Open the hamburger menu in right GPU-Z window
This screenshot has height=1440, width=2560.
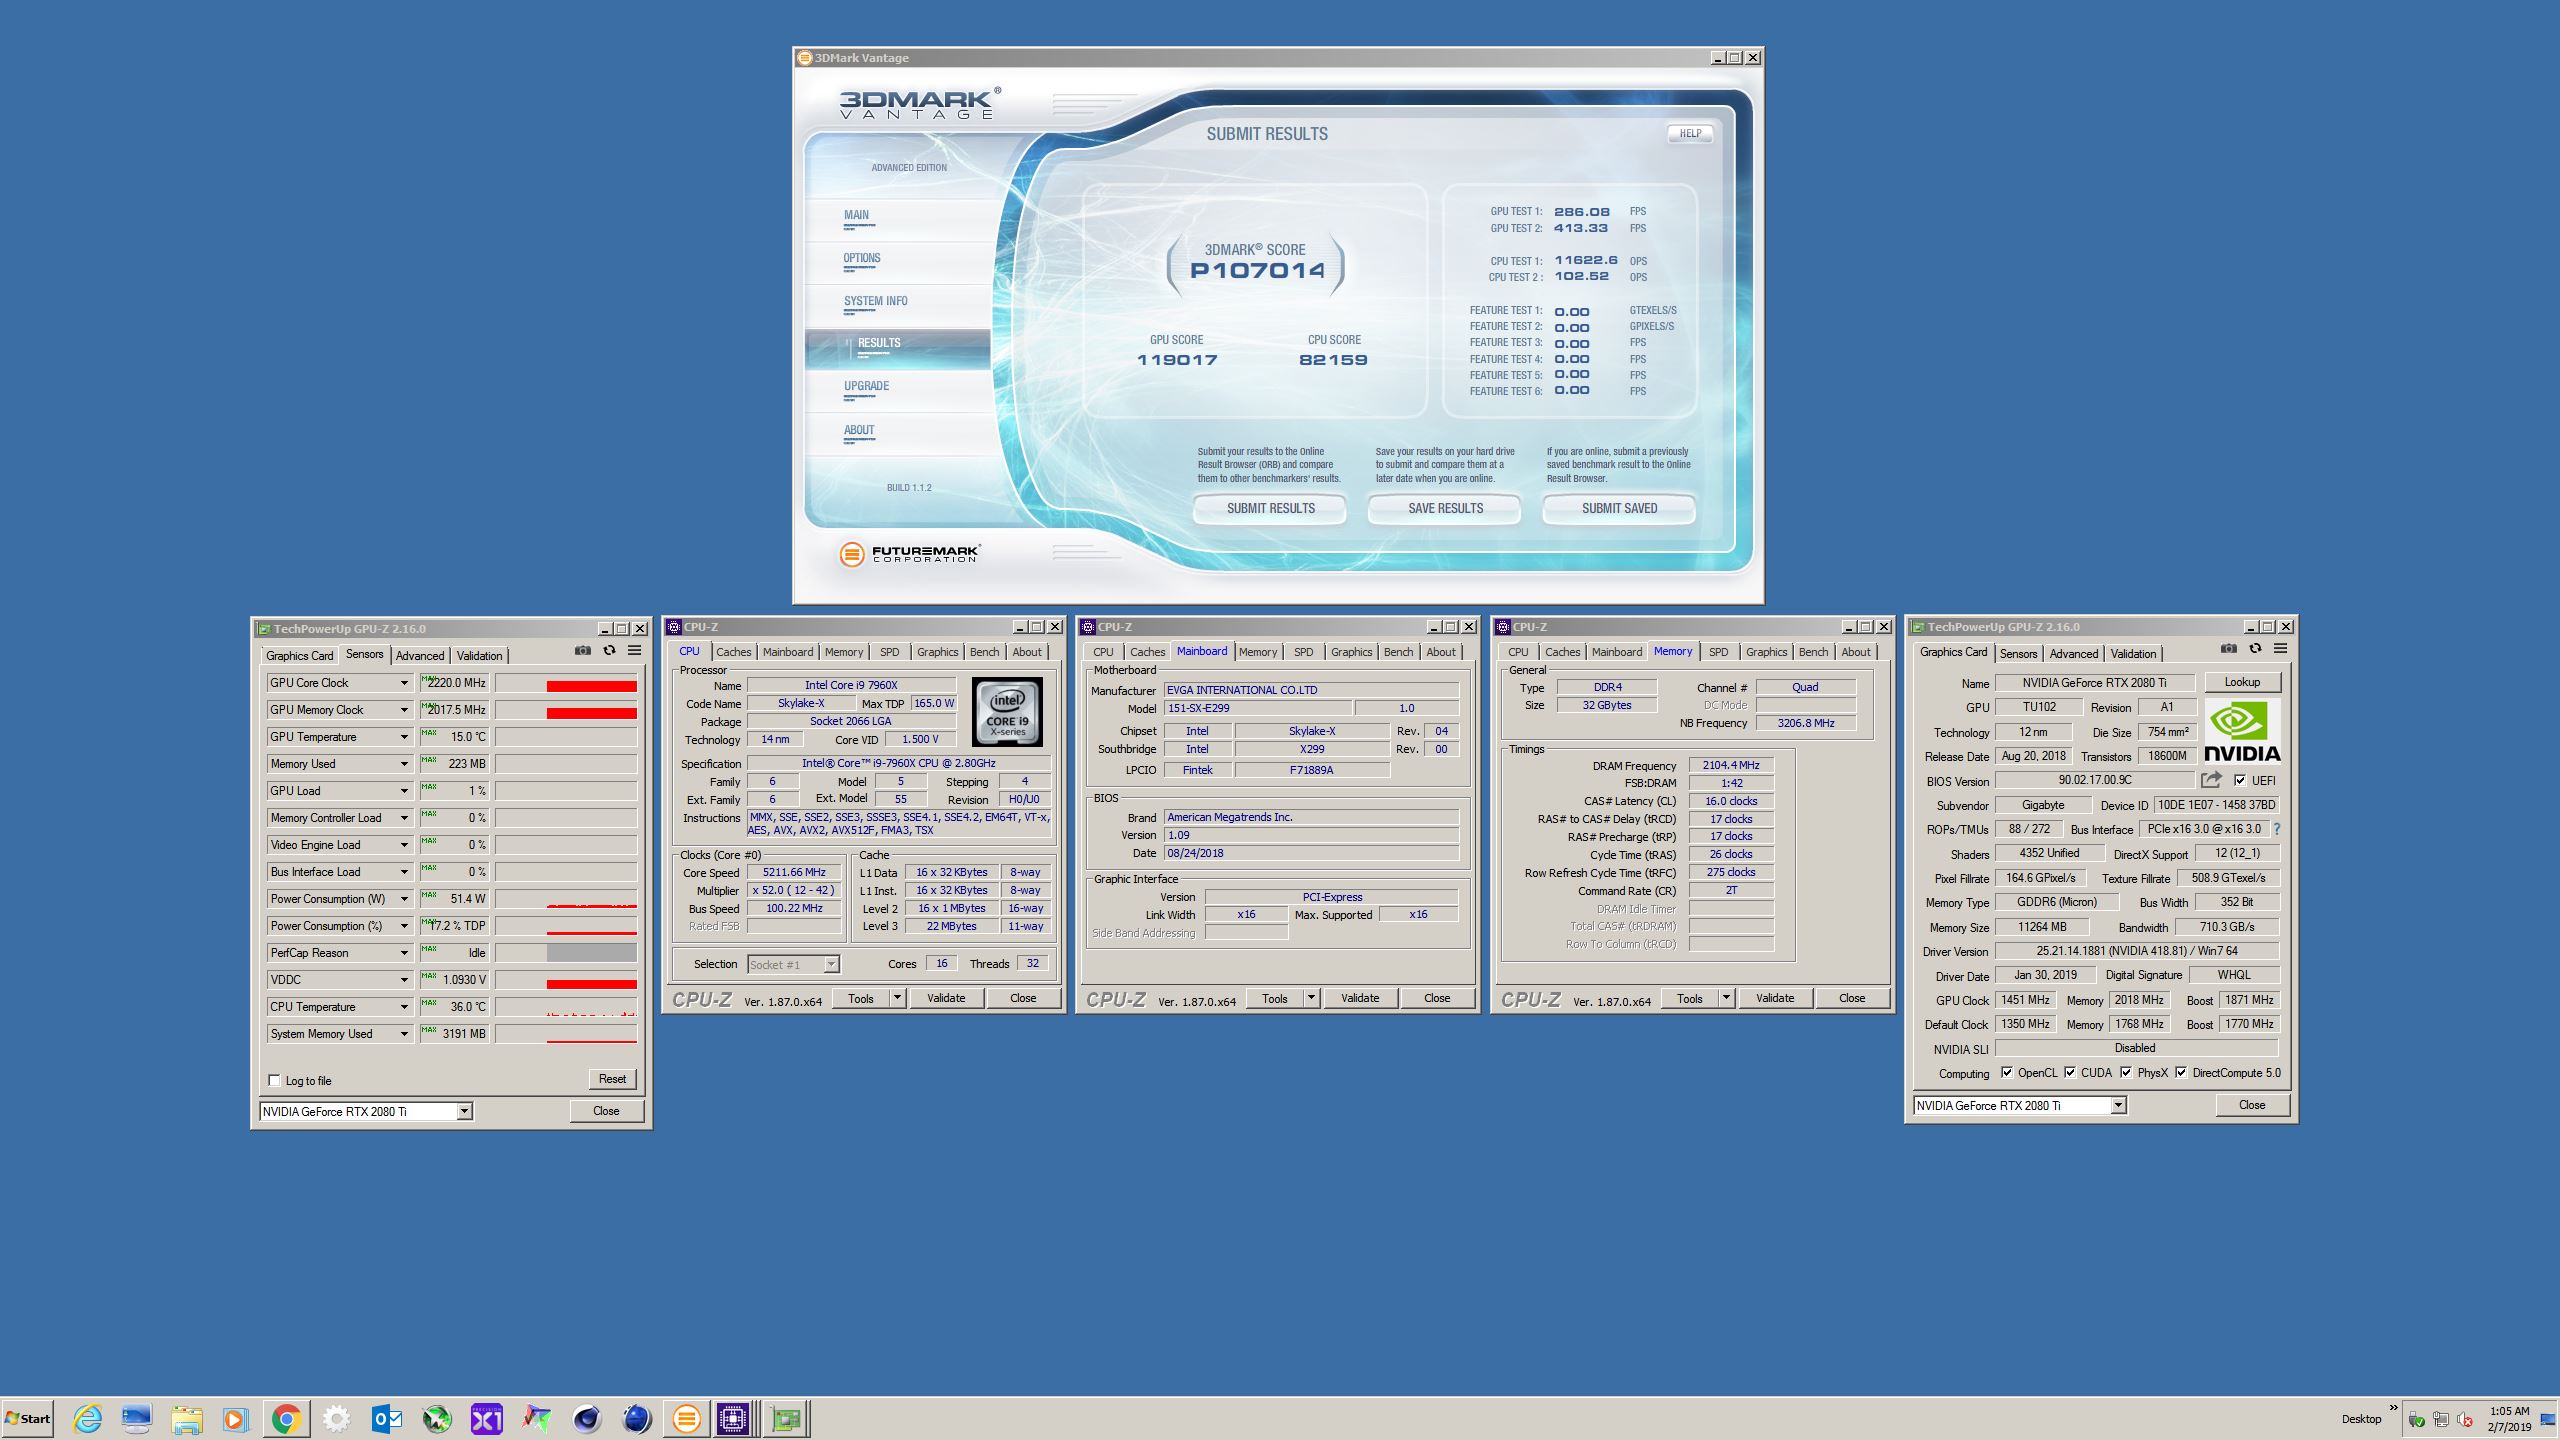tap(2280, 649)
